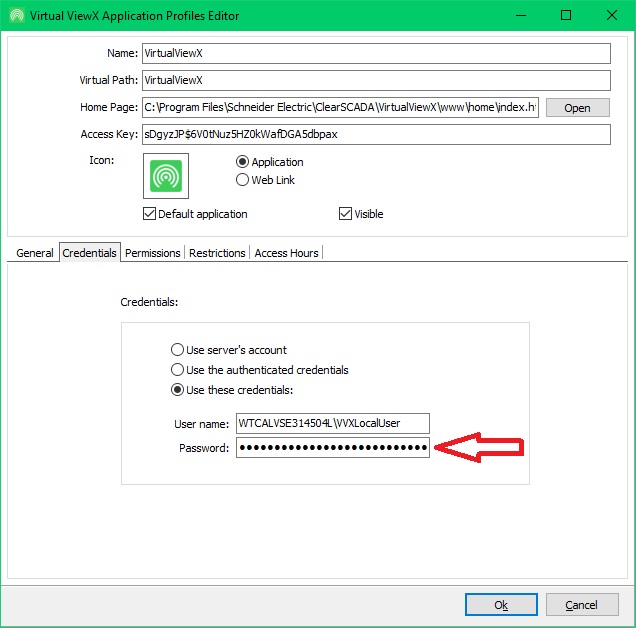Maximize the Profiles Editor window

566,15
